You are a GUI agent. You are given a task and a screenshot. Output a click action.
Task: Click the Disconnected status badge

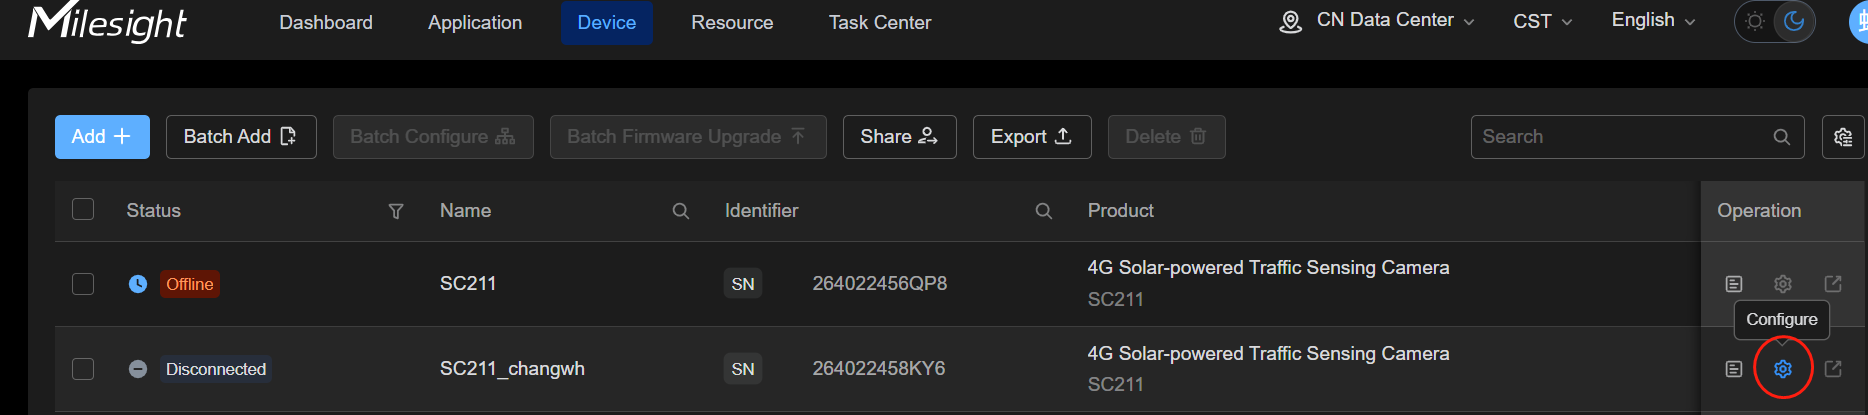pos(216,369)
